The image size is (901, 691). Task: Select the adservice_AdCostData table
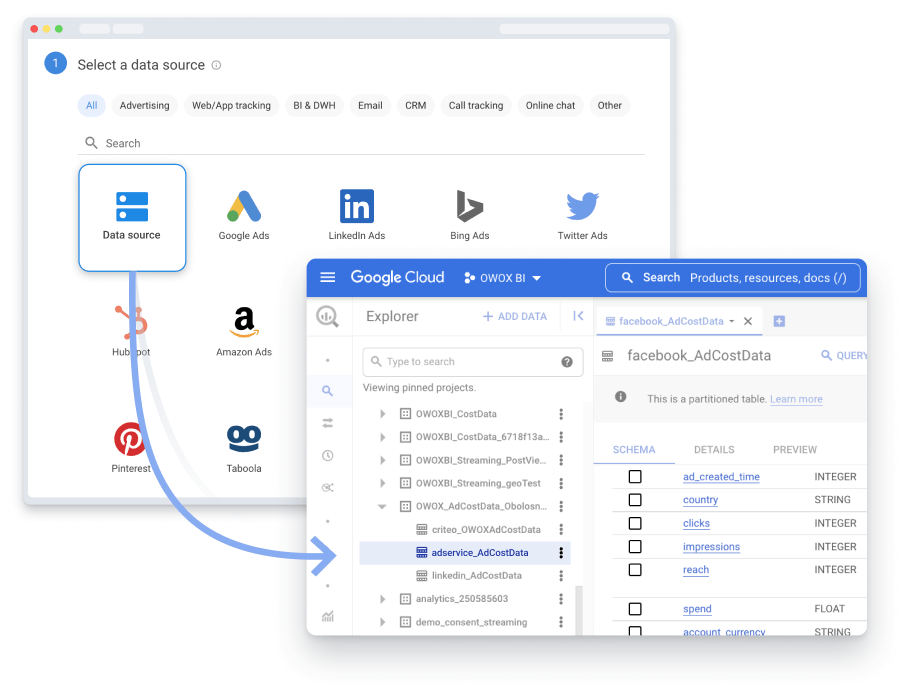[x=465, y=553]
